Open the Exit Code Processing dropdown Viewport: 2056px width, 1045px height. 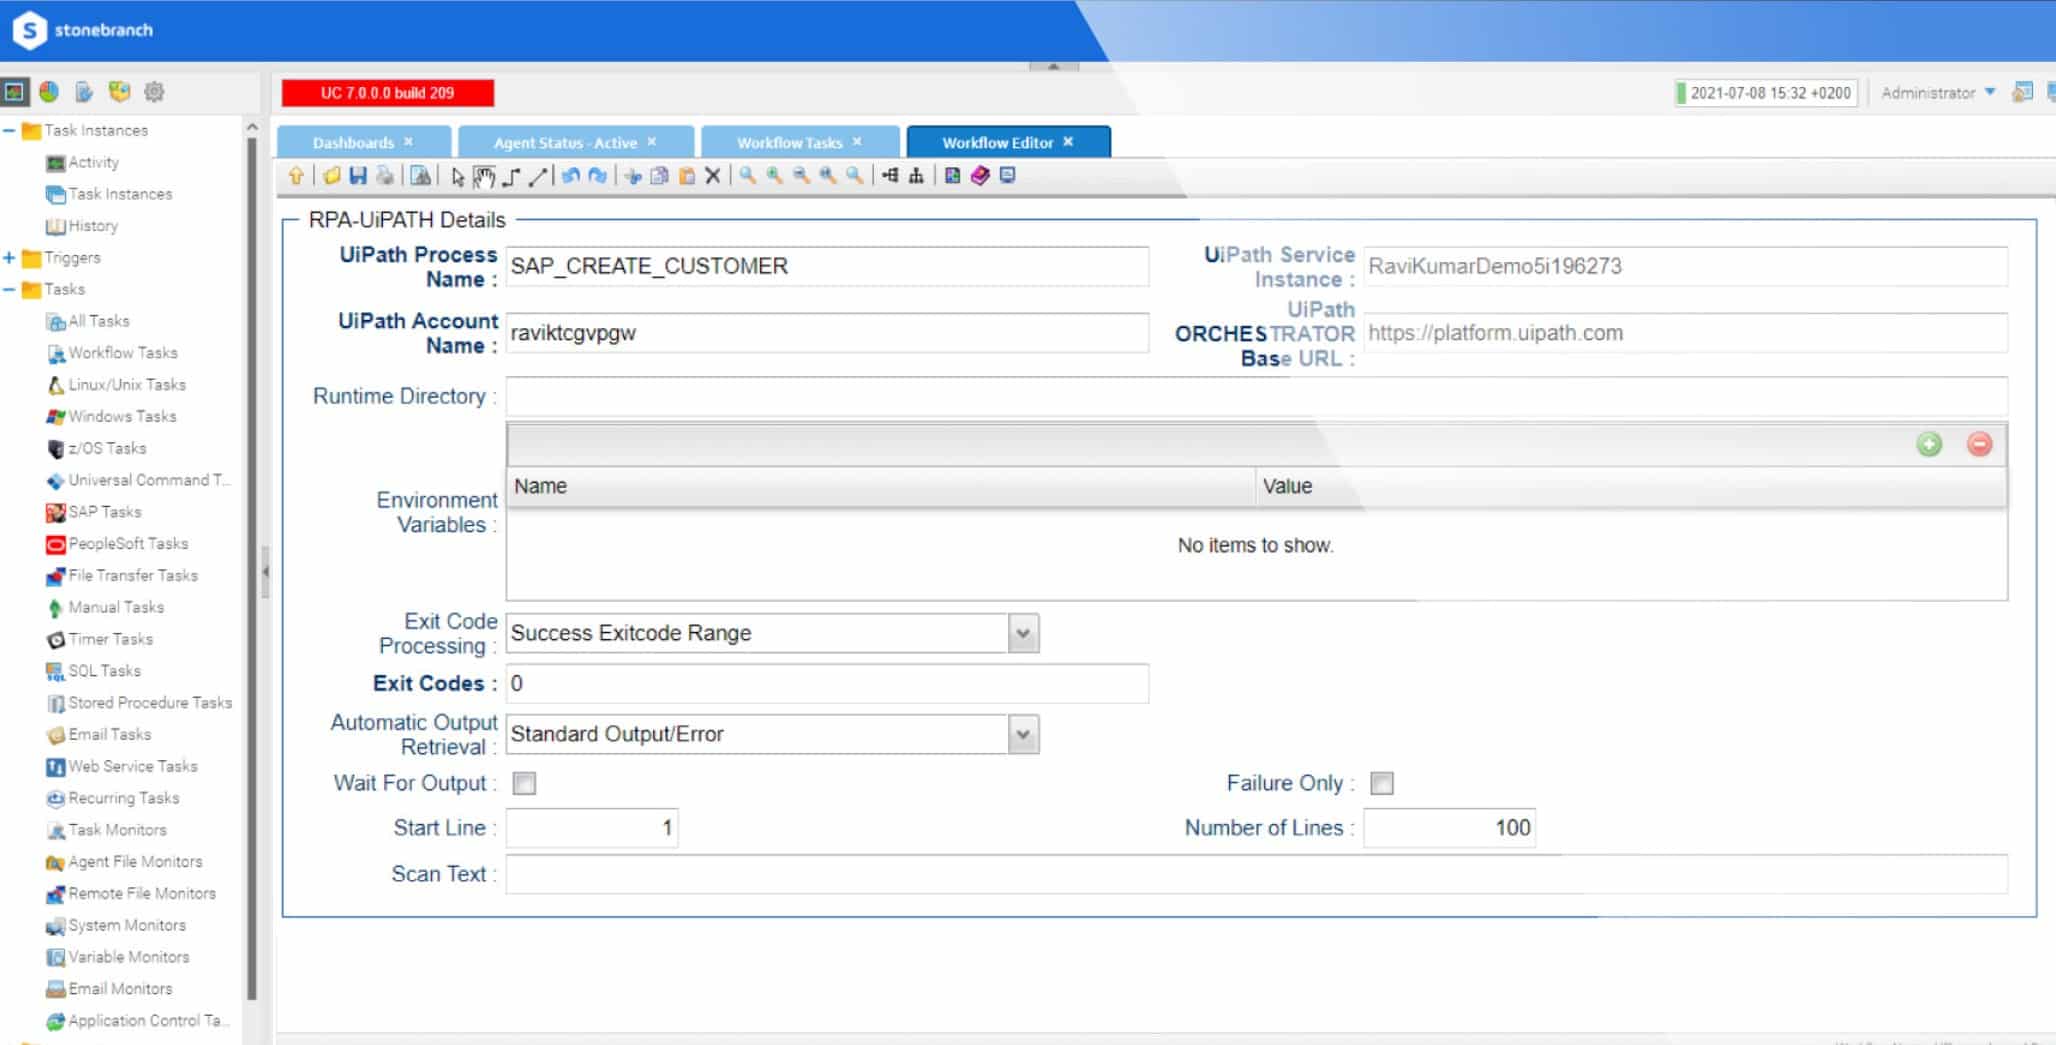1022,633
